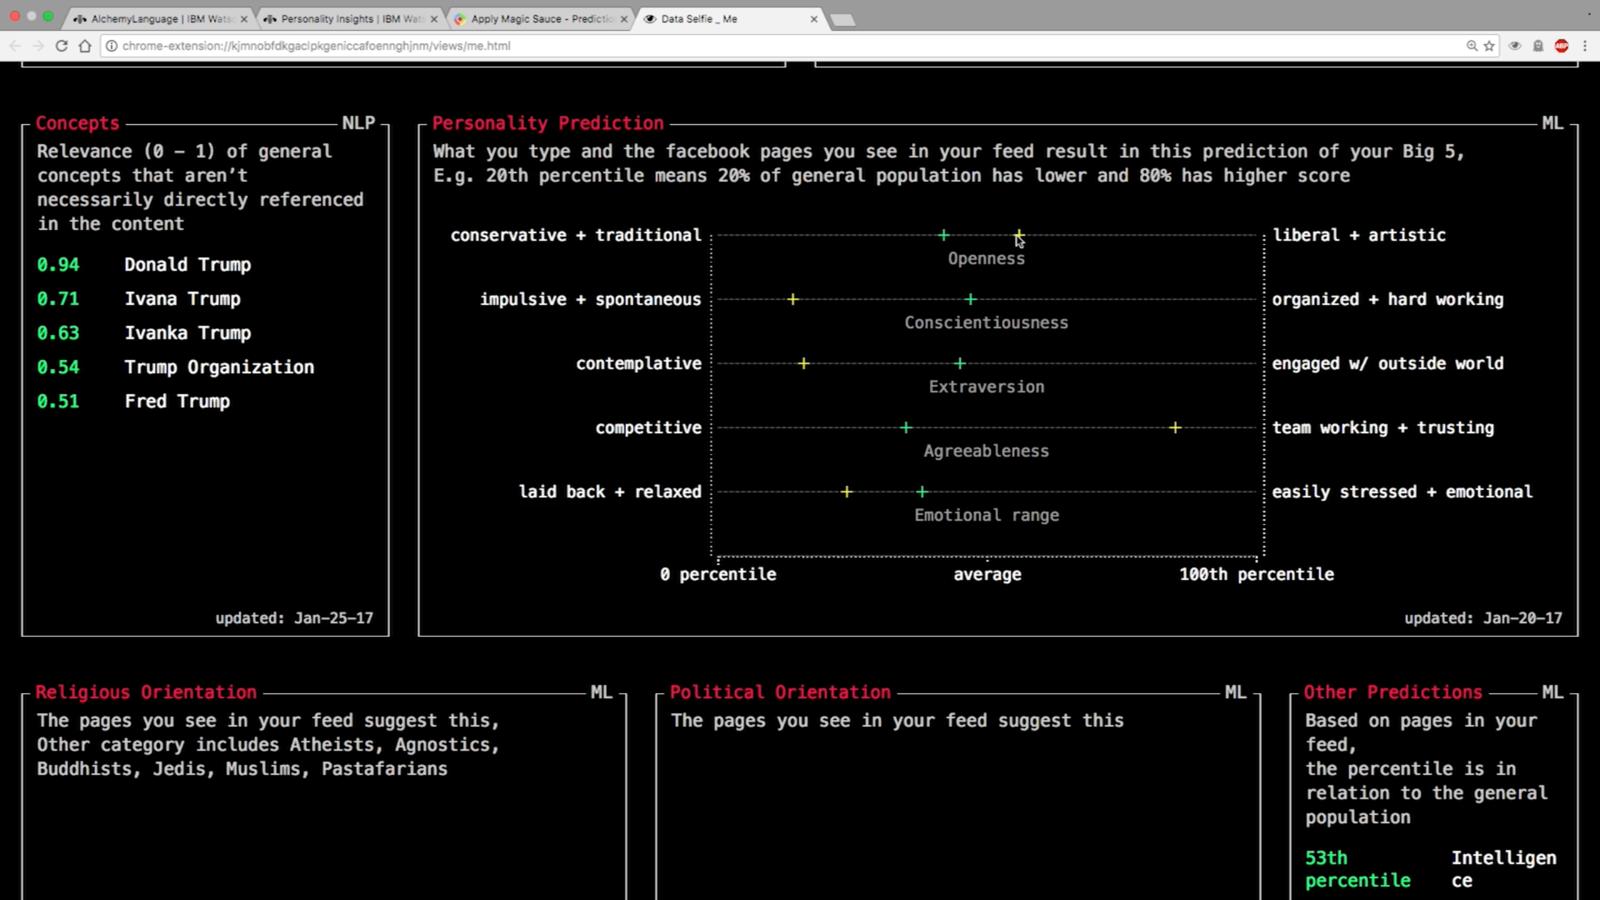This screenshot has height=900, width=1600.
Task: Click the Religious Orientation heading
Action: [146, 692]
